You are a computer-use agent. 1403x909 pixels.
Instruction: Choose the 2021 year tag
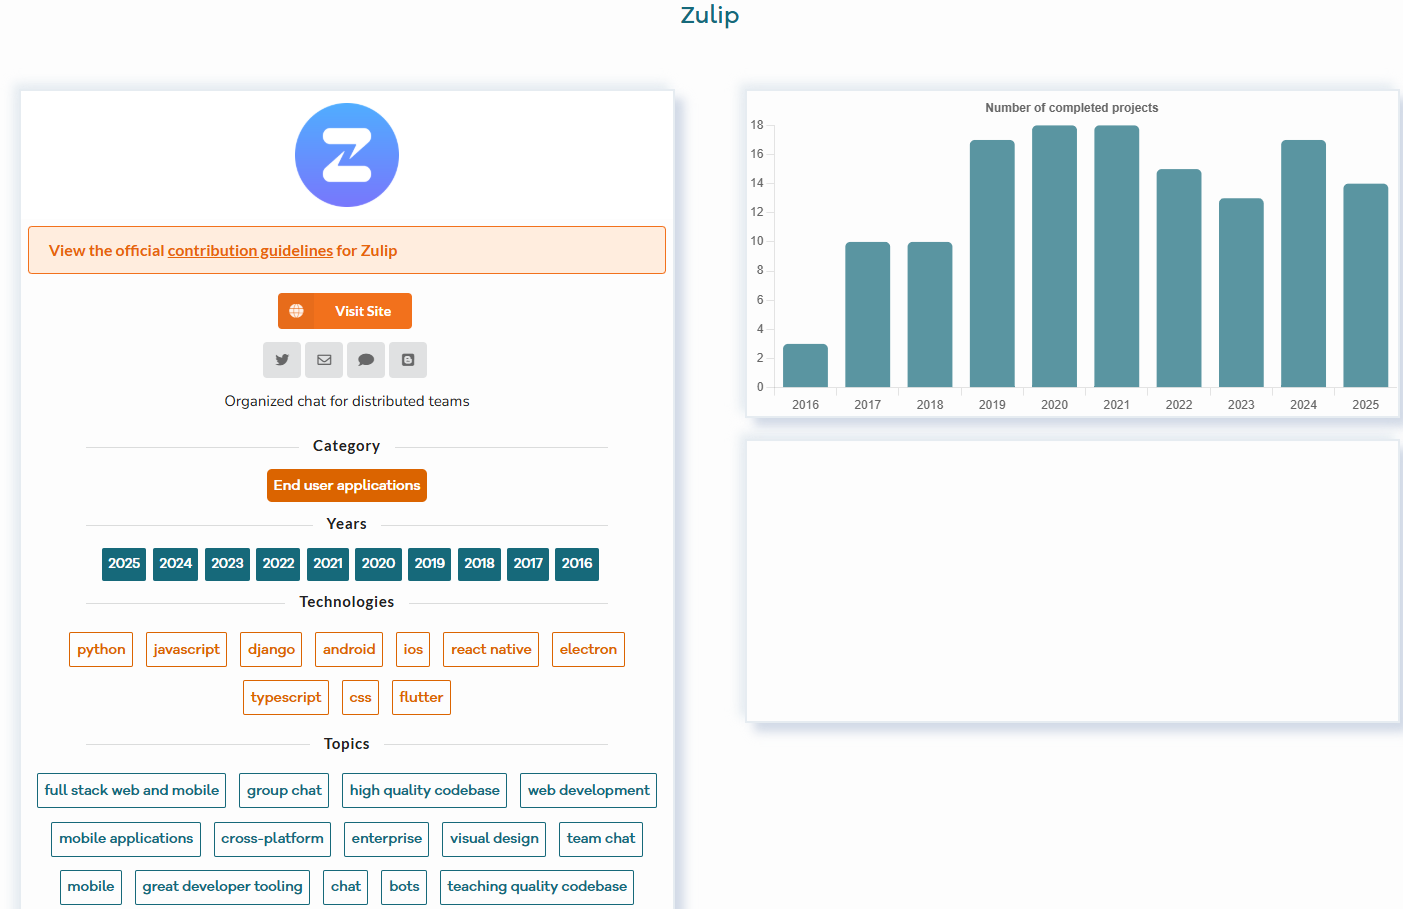[x=328, y=564]
